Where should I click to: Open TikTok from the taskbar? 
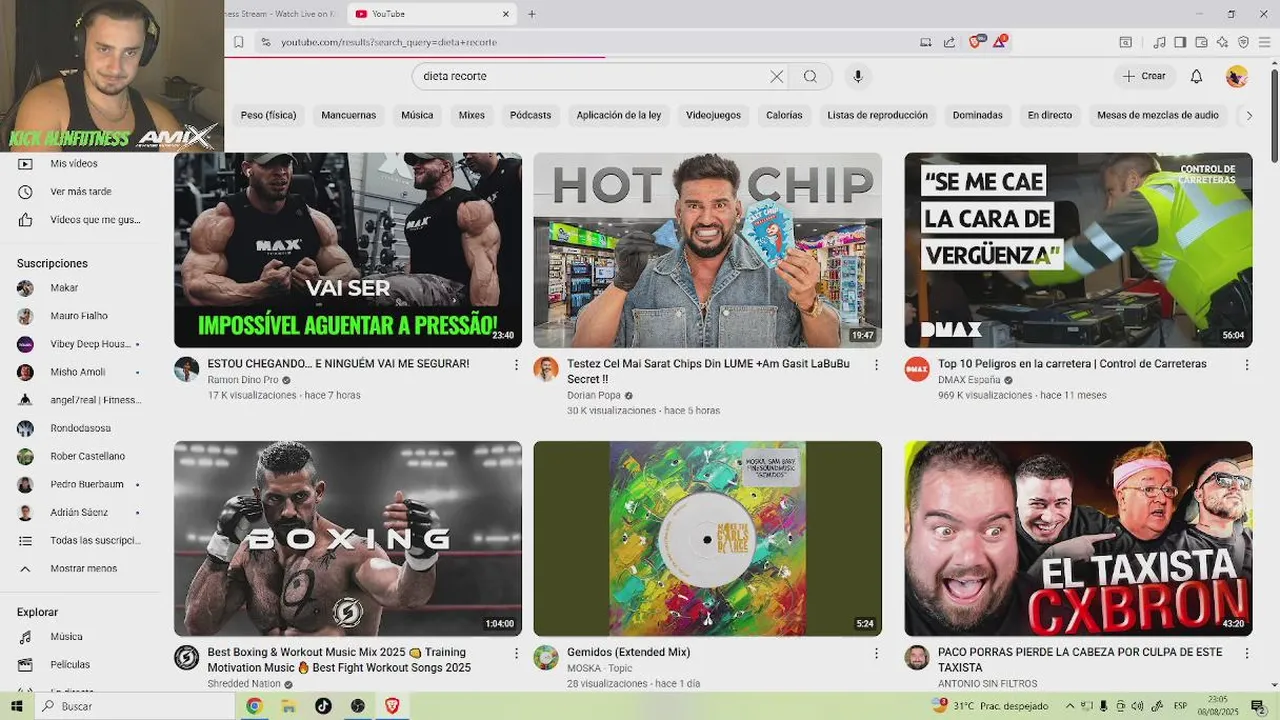(323, 706)
